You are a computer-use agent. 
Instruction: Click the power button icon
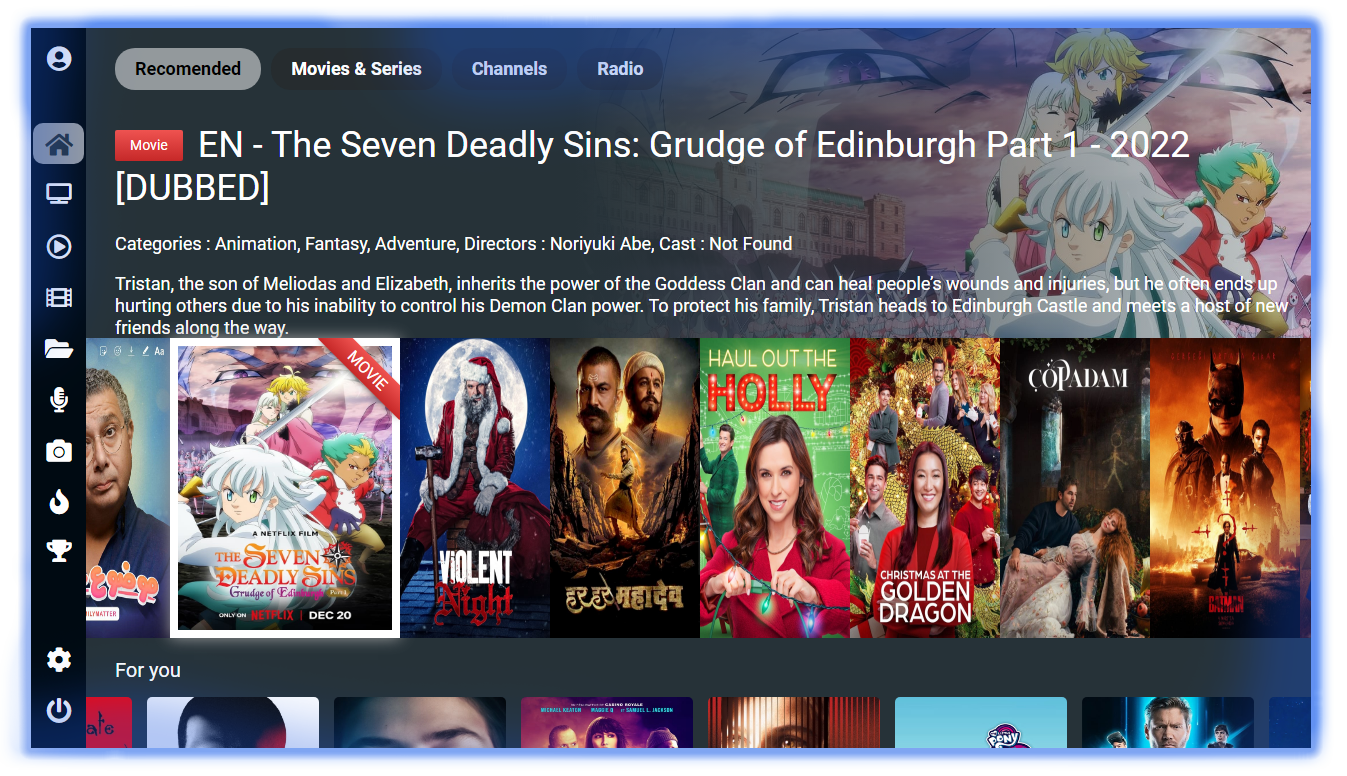pyautogui.click(x=59, y=711)
